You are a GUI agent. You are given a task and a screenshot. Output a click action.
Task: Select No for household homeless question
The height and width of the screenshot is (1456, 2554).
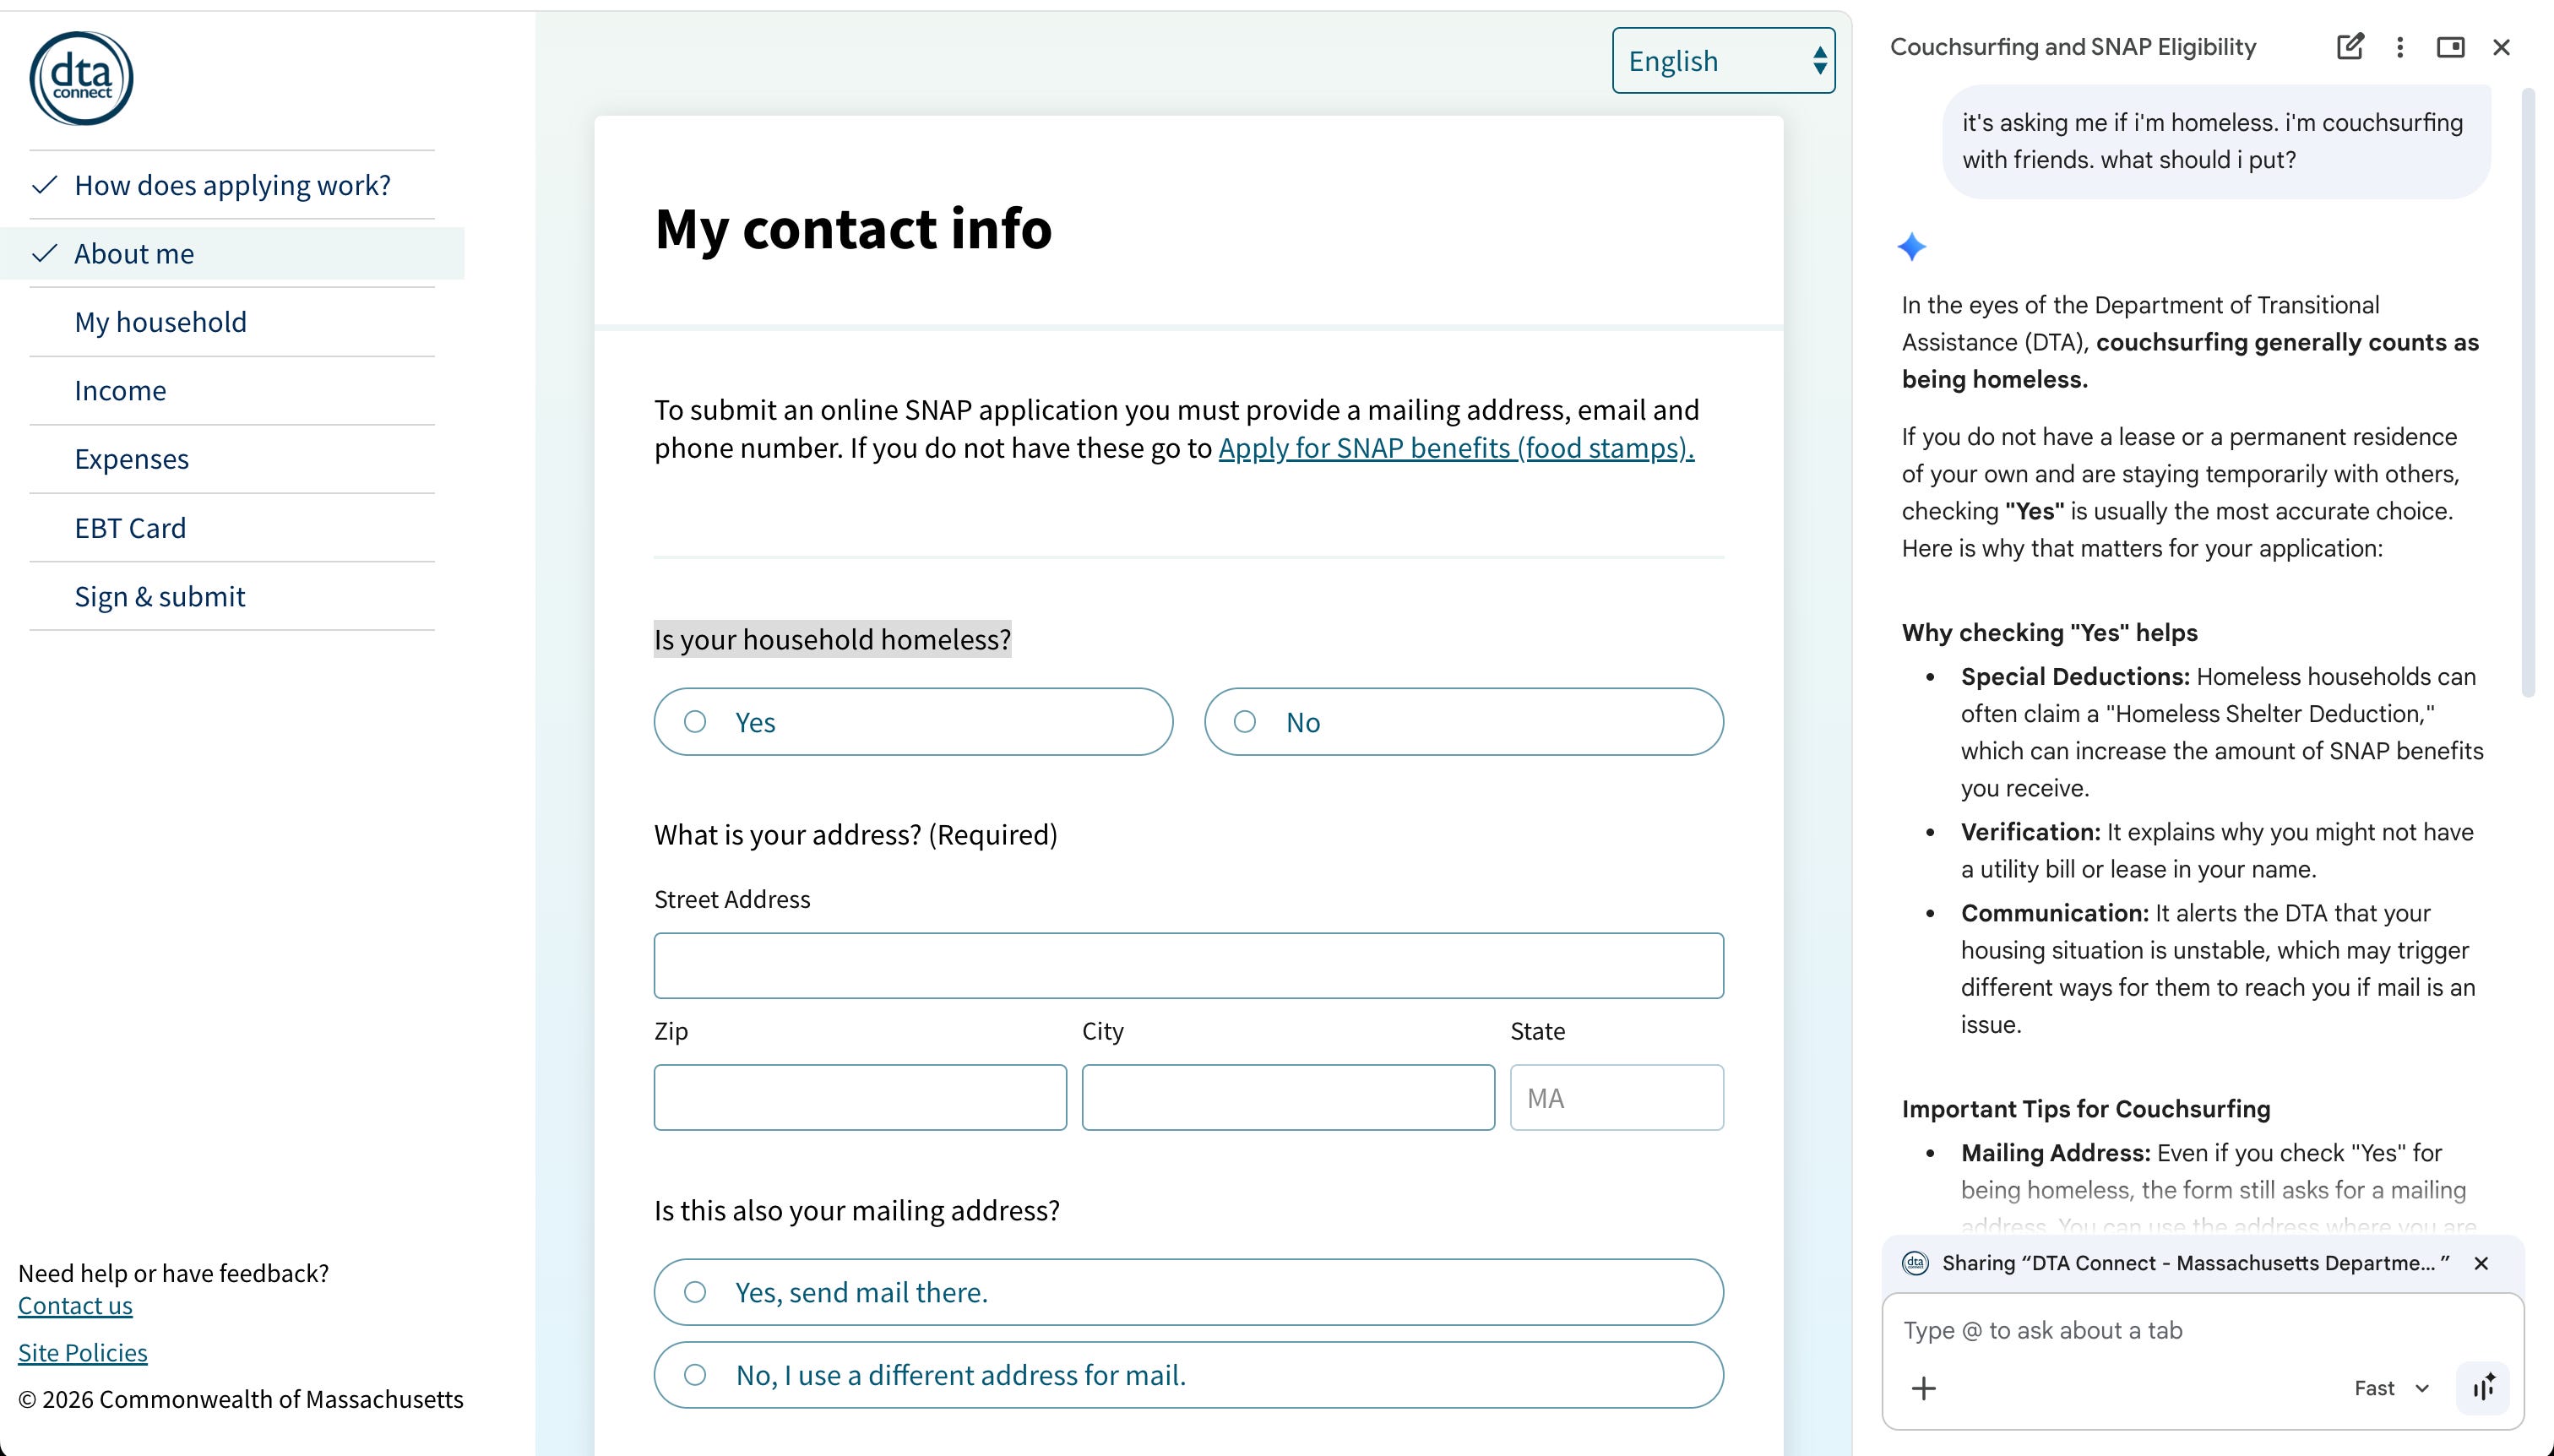click(x=1464, y=722)
